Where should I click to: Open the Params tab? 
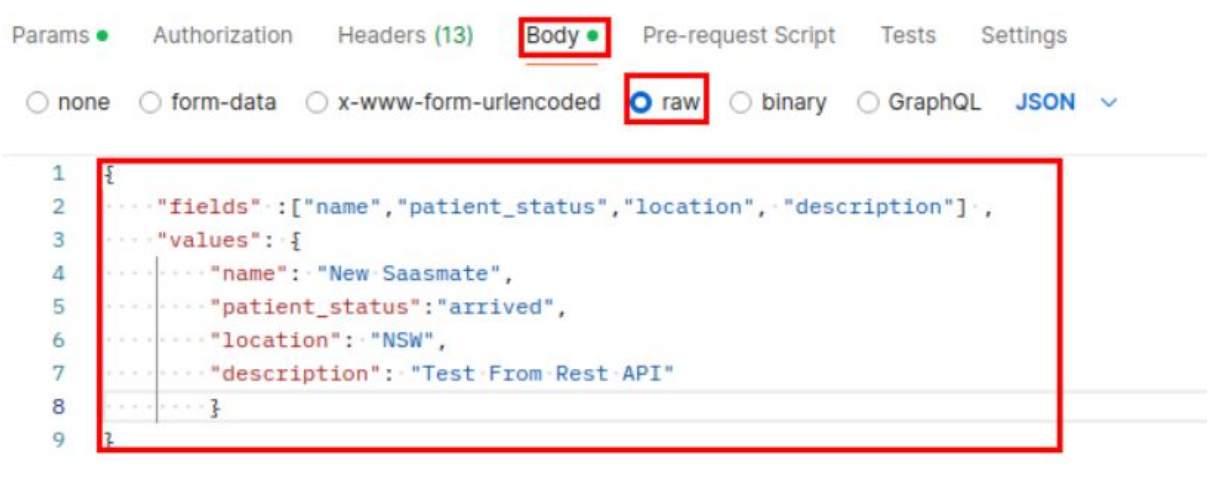(x=50, y=36)
